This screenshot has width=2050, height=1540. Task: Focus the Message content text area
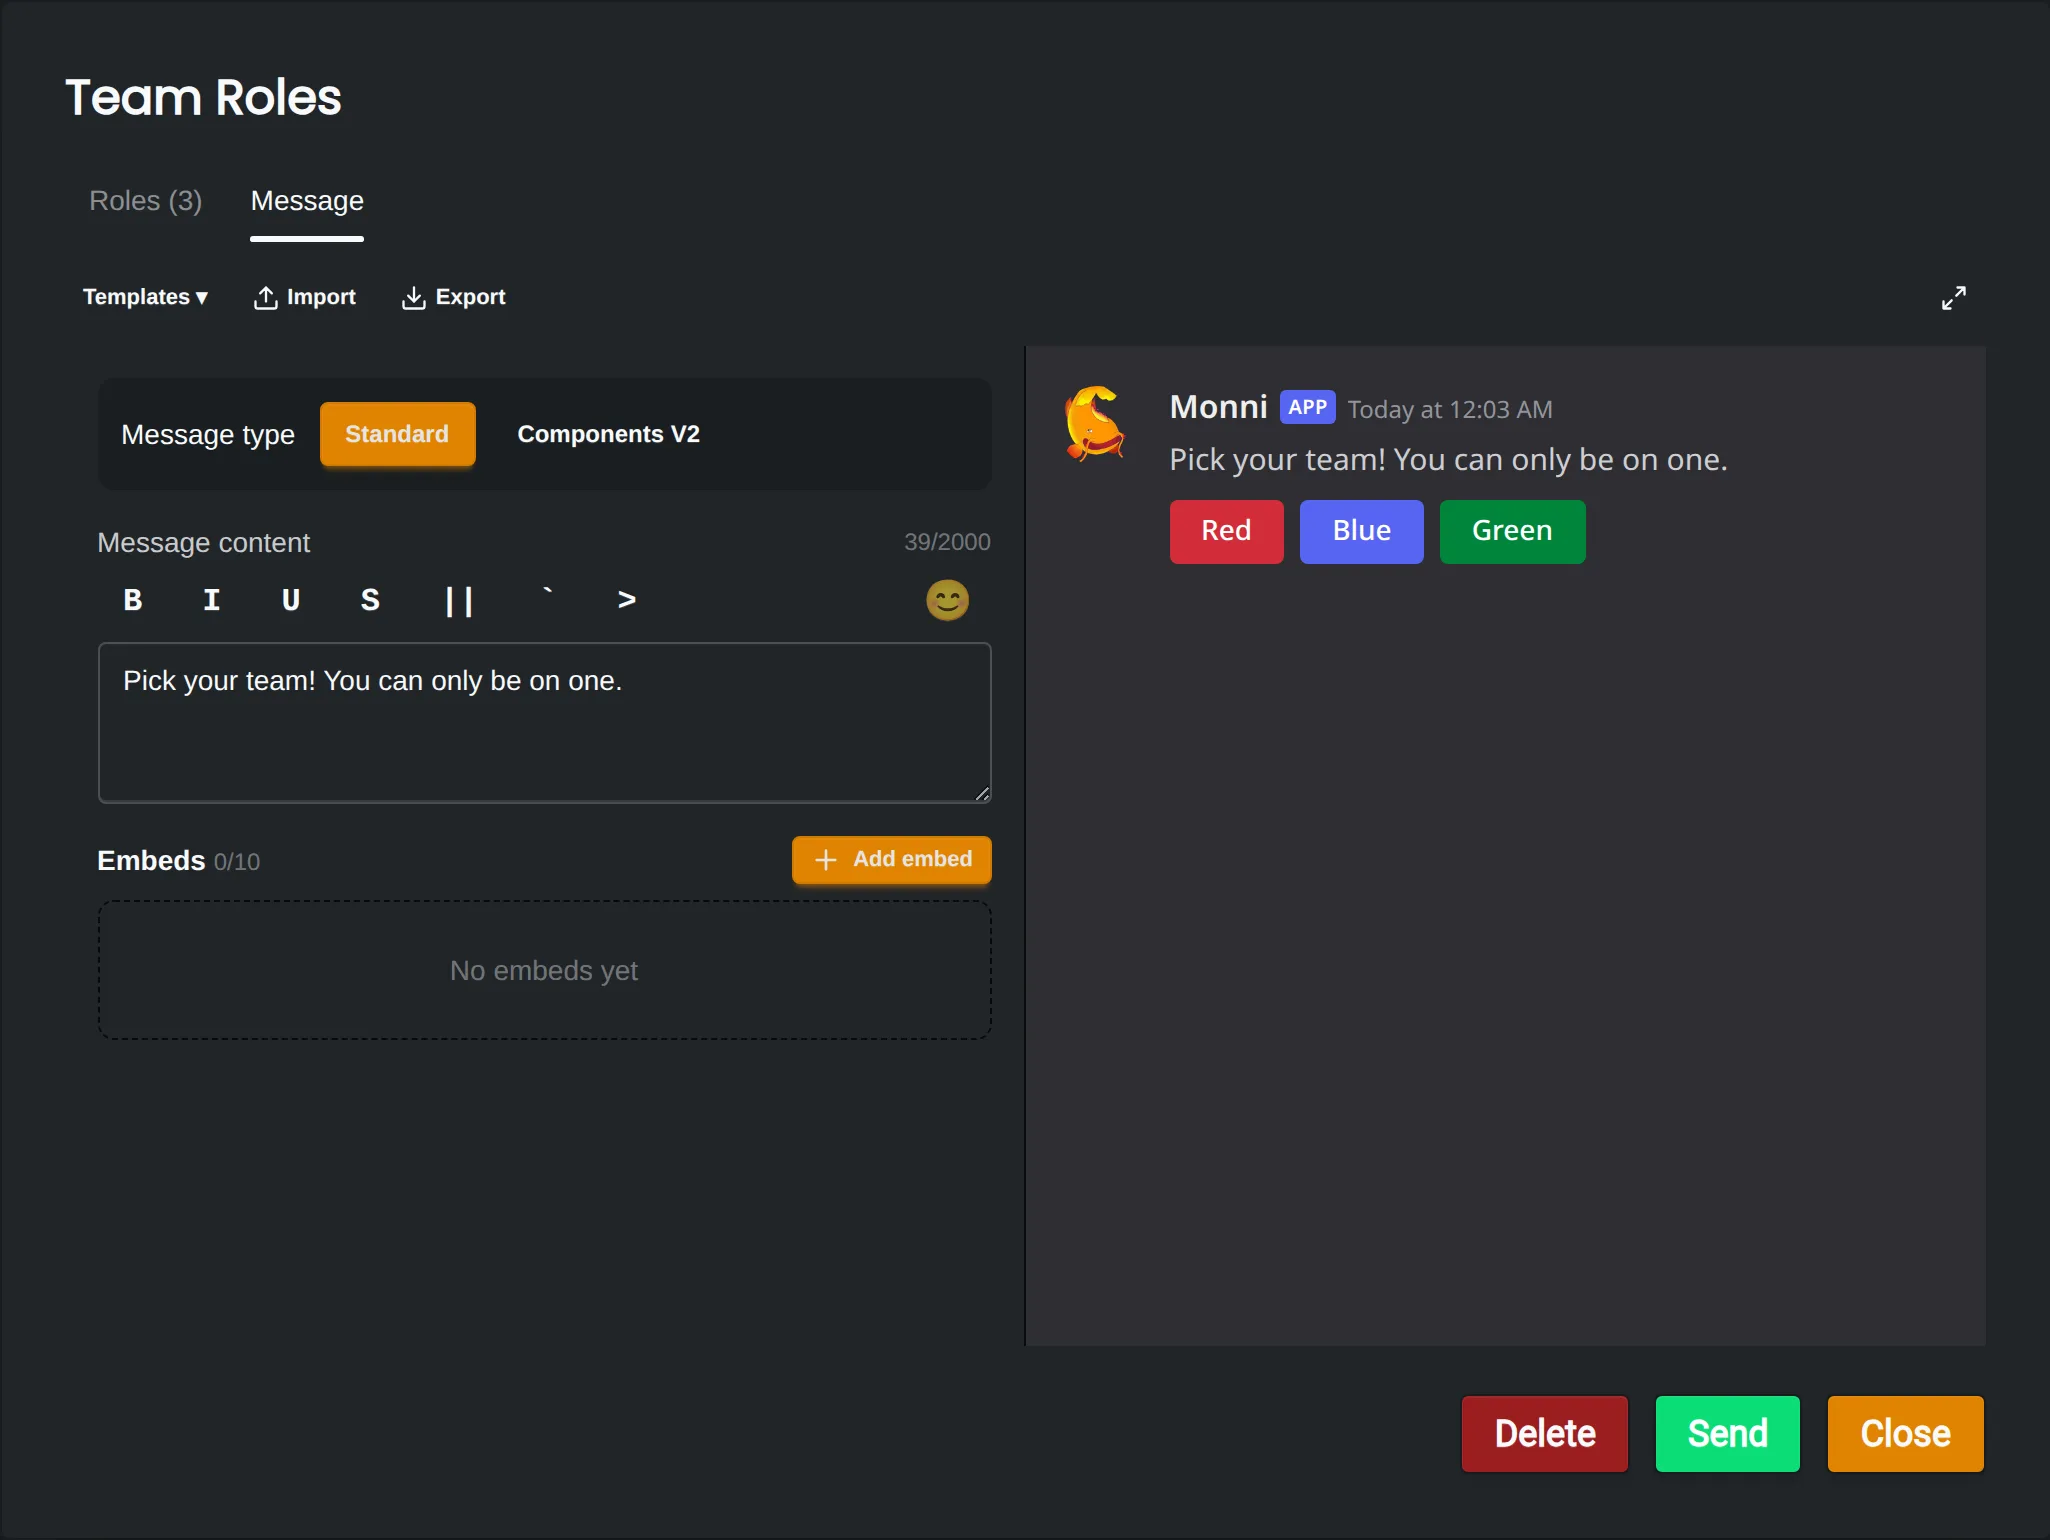point(545,722)
